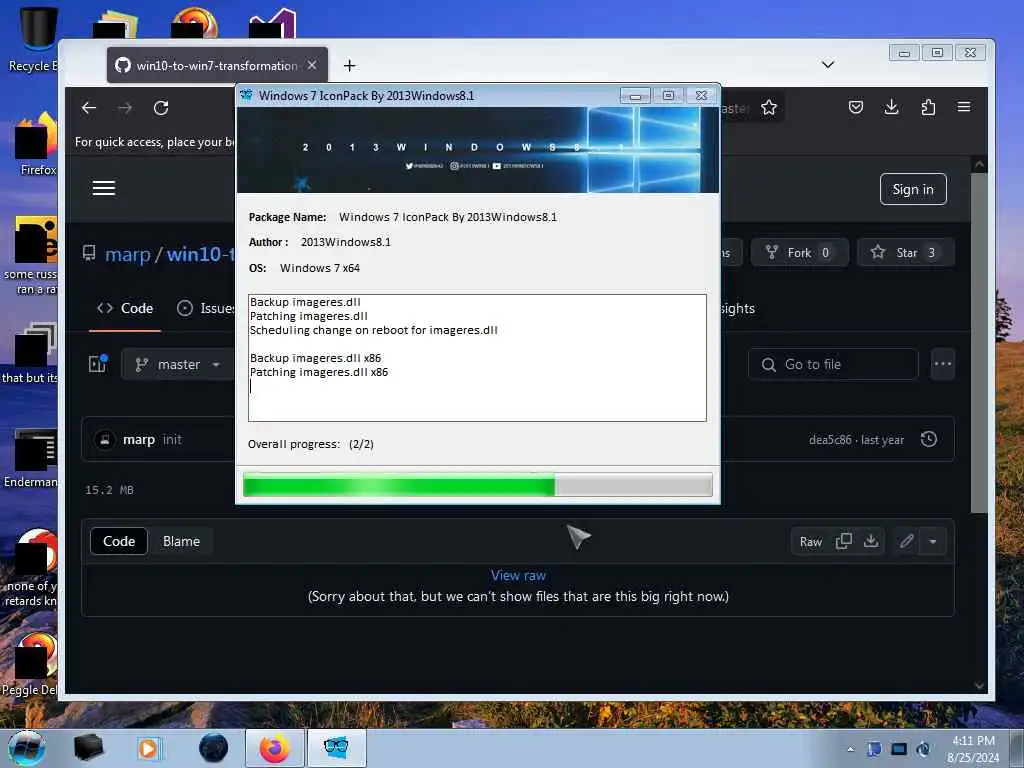Viewport: 1024px width, 768px height.
Task: View commit history clock icon
Action: 929,440
